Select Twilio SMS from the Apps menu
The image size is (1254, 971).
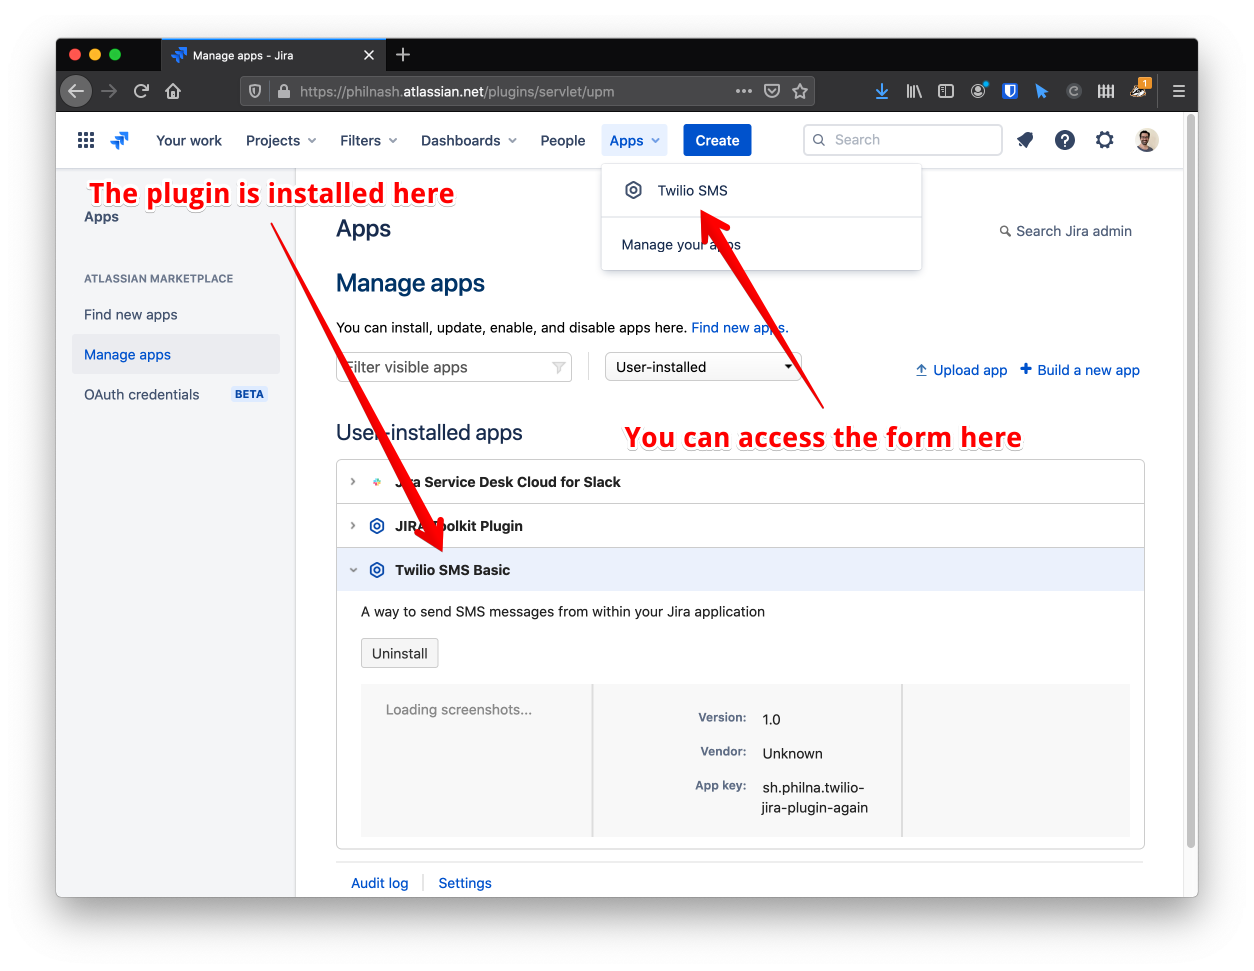761,190
